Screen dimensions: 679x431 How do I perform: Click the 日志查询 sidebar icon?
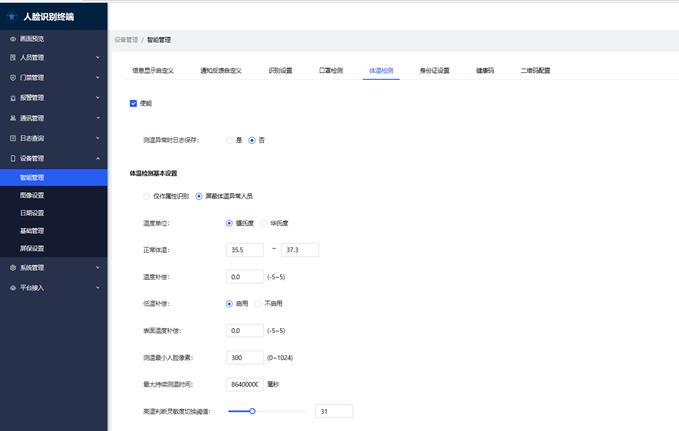(x=13, y=138)
